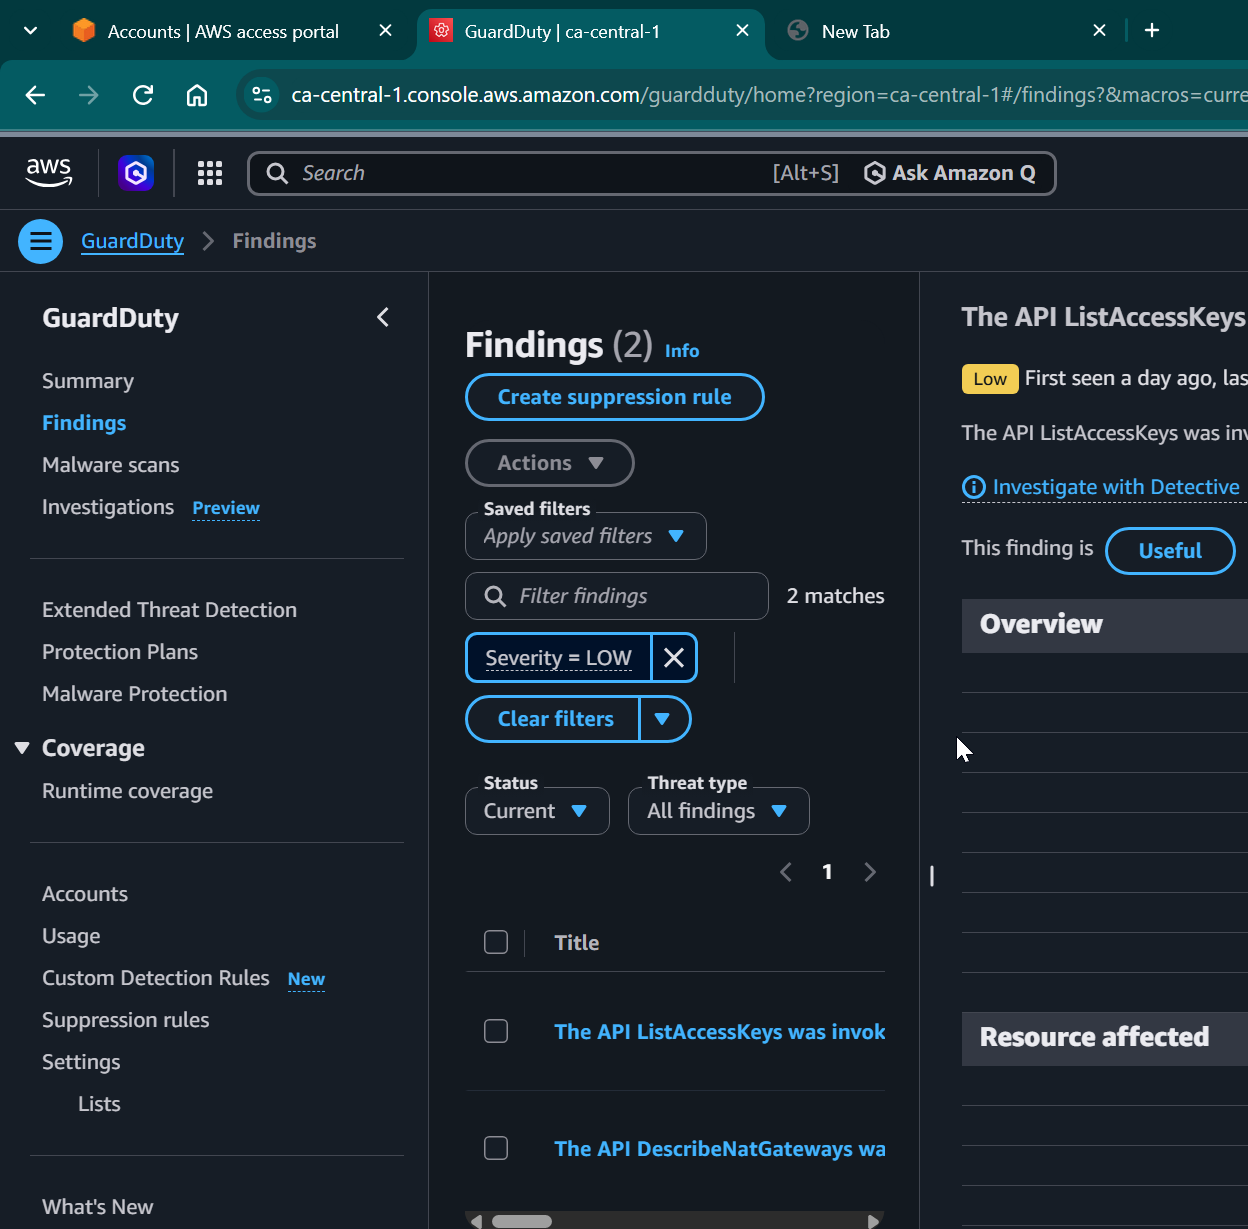1248x1229 pixels.
Task: Open the Status Current dropdown
Action: tap(538, 811)
